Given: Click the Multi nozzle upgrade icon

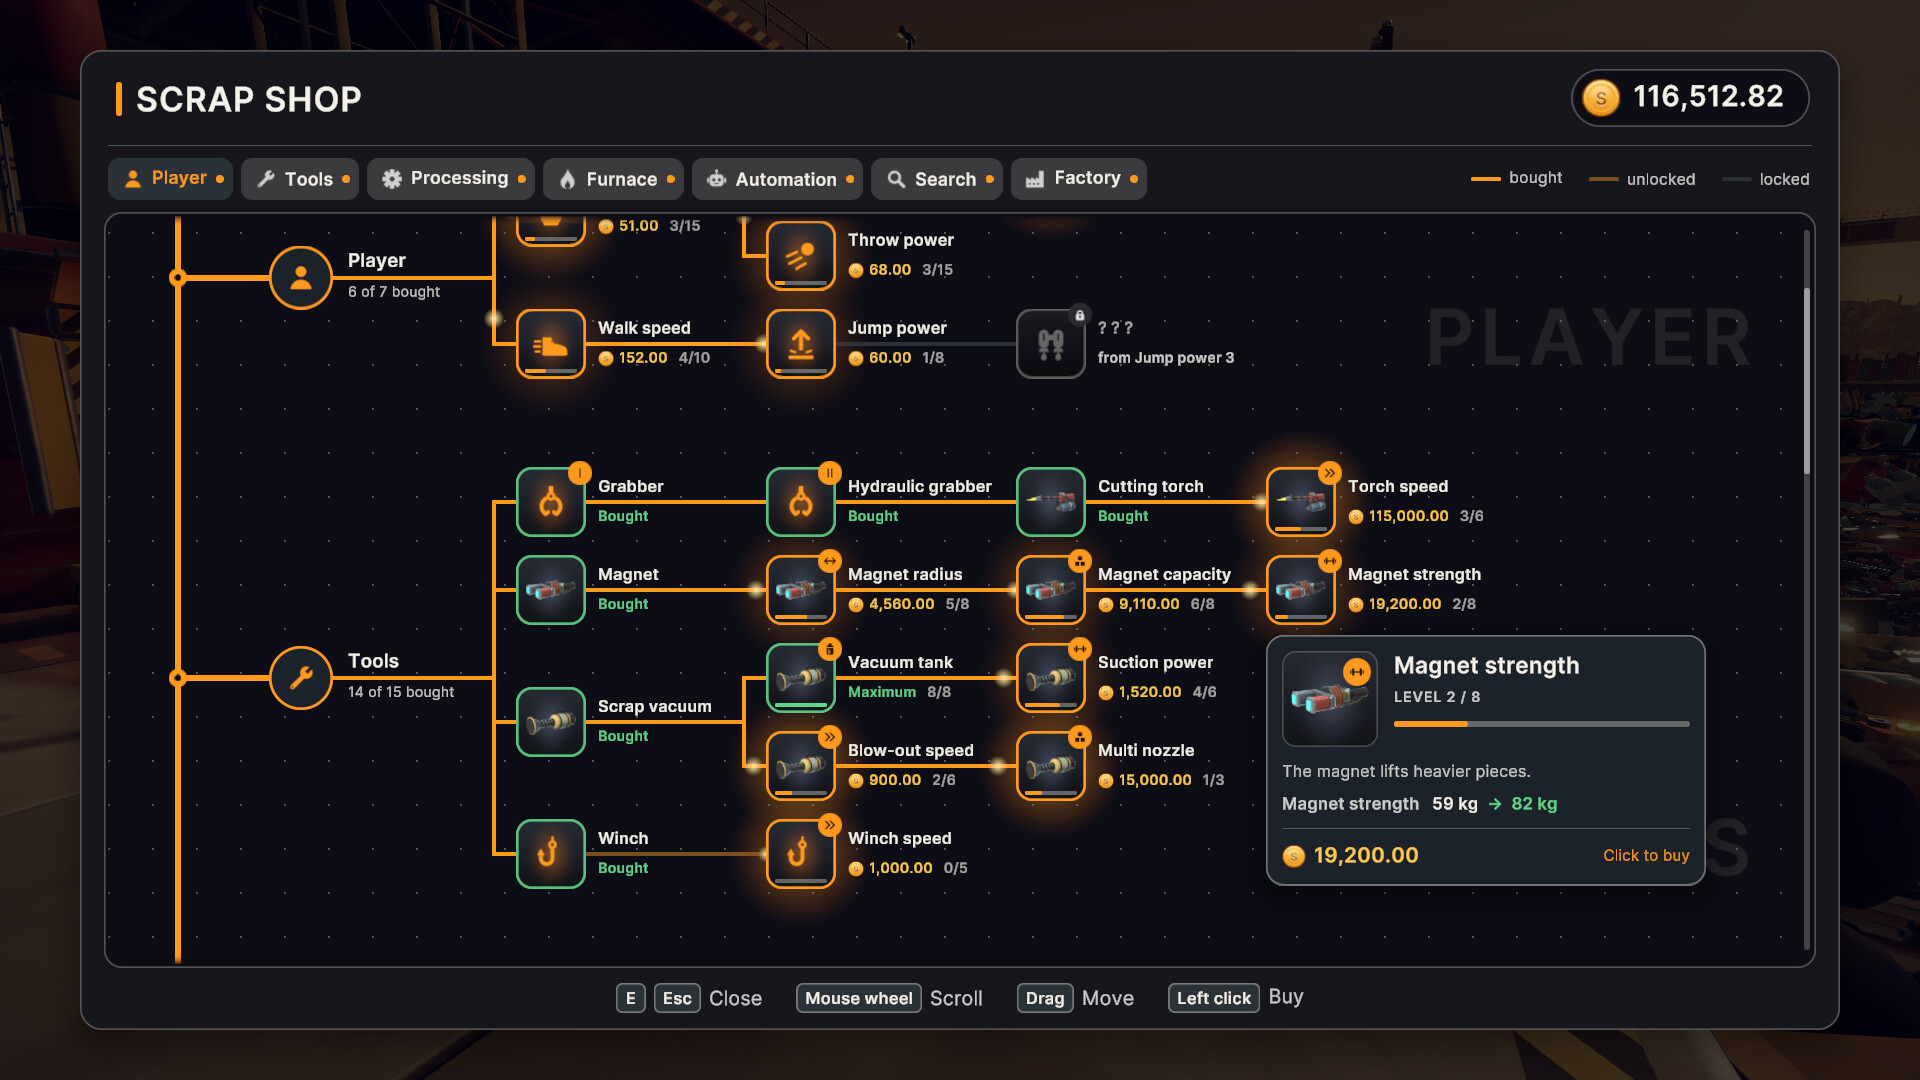Looking at the screenshot, I should 1050,766.
